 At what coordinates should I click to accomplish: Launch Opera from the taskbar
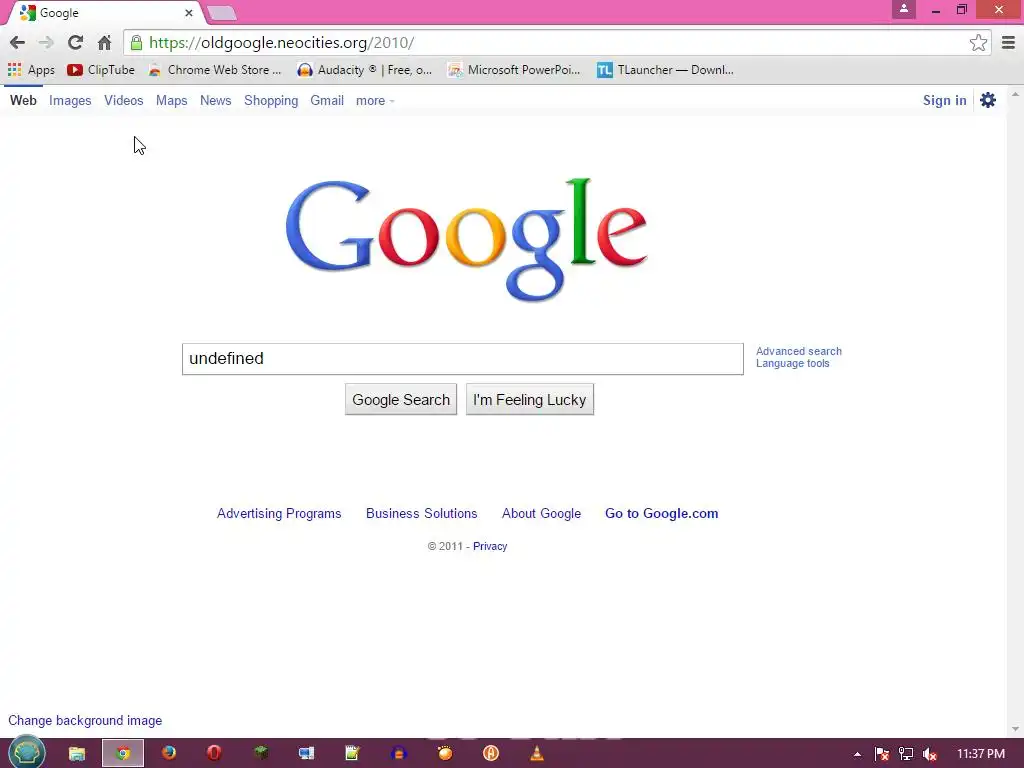click(214, 753)
